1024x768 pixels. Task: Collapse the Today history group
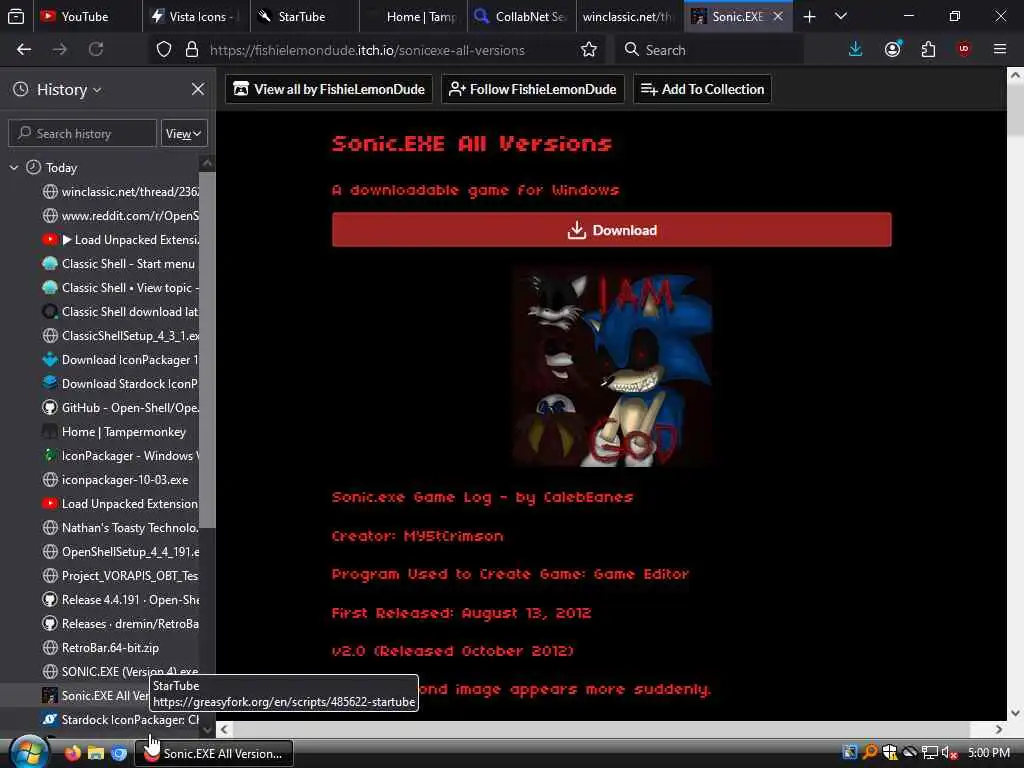coord(14,168)
